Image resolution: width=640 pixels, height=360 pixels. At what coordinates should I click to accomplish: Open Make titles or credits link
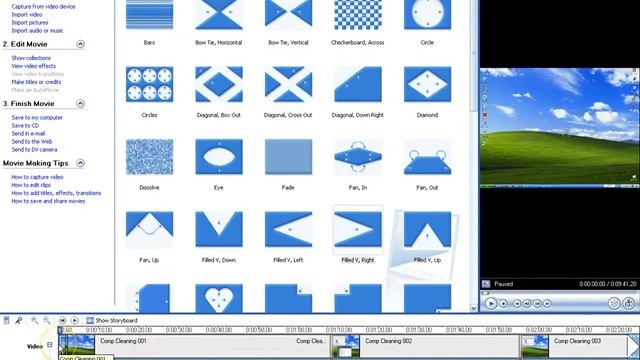coord(36,82)
